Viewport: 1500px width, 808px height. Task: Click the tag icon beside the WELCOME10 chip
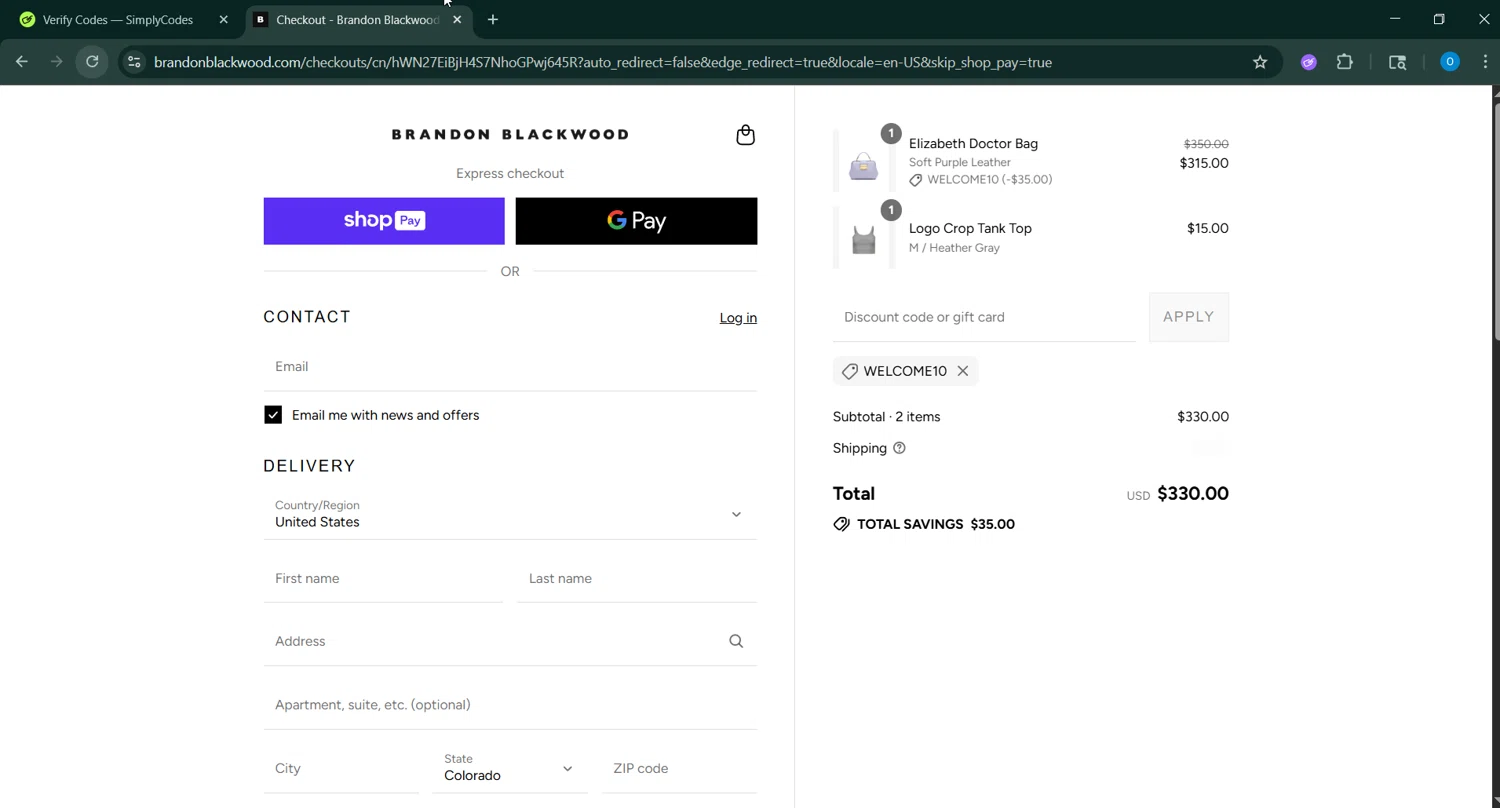849,371
